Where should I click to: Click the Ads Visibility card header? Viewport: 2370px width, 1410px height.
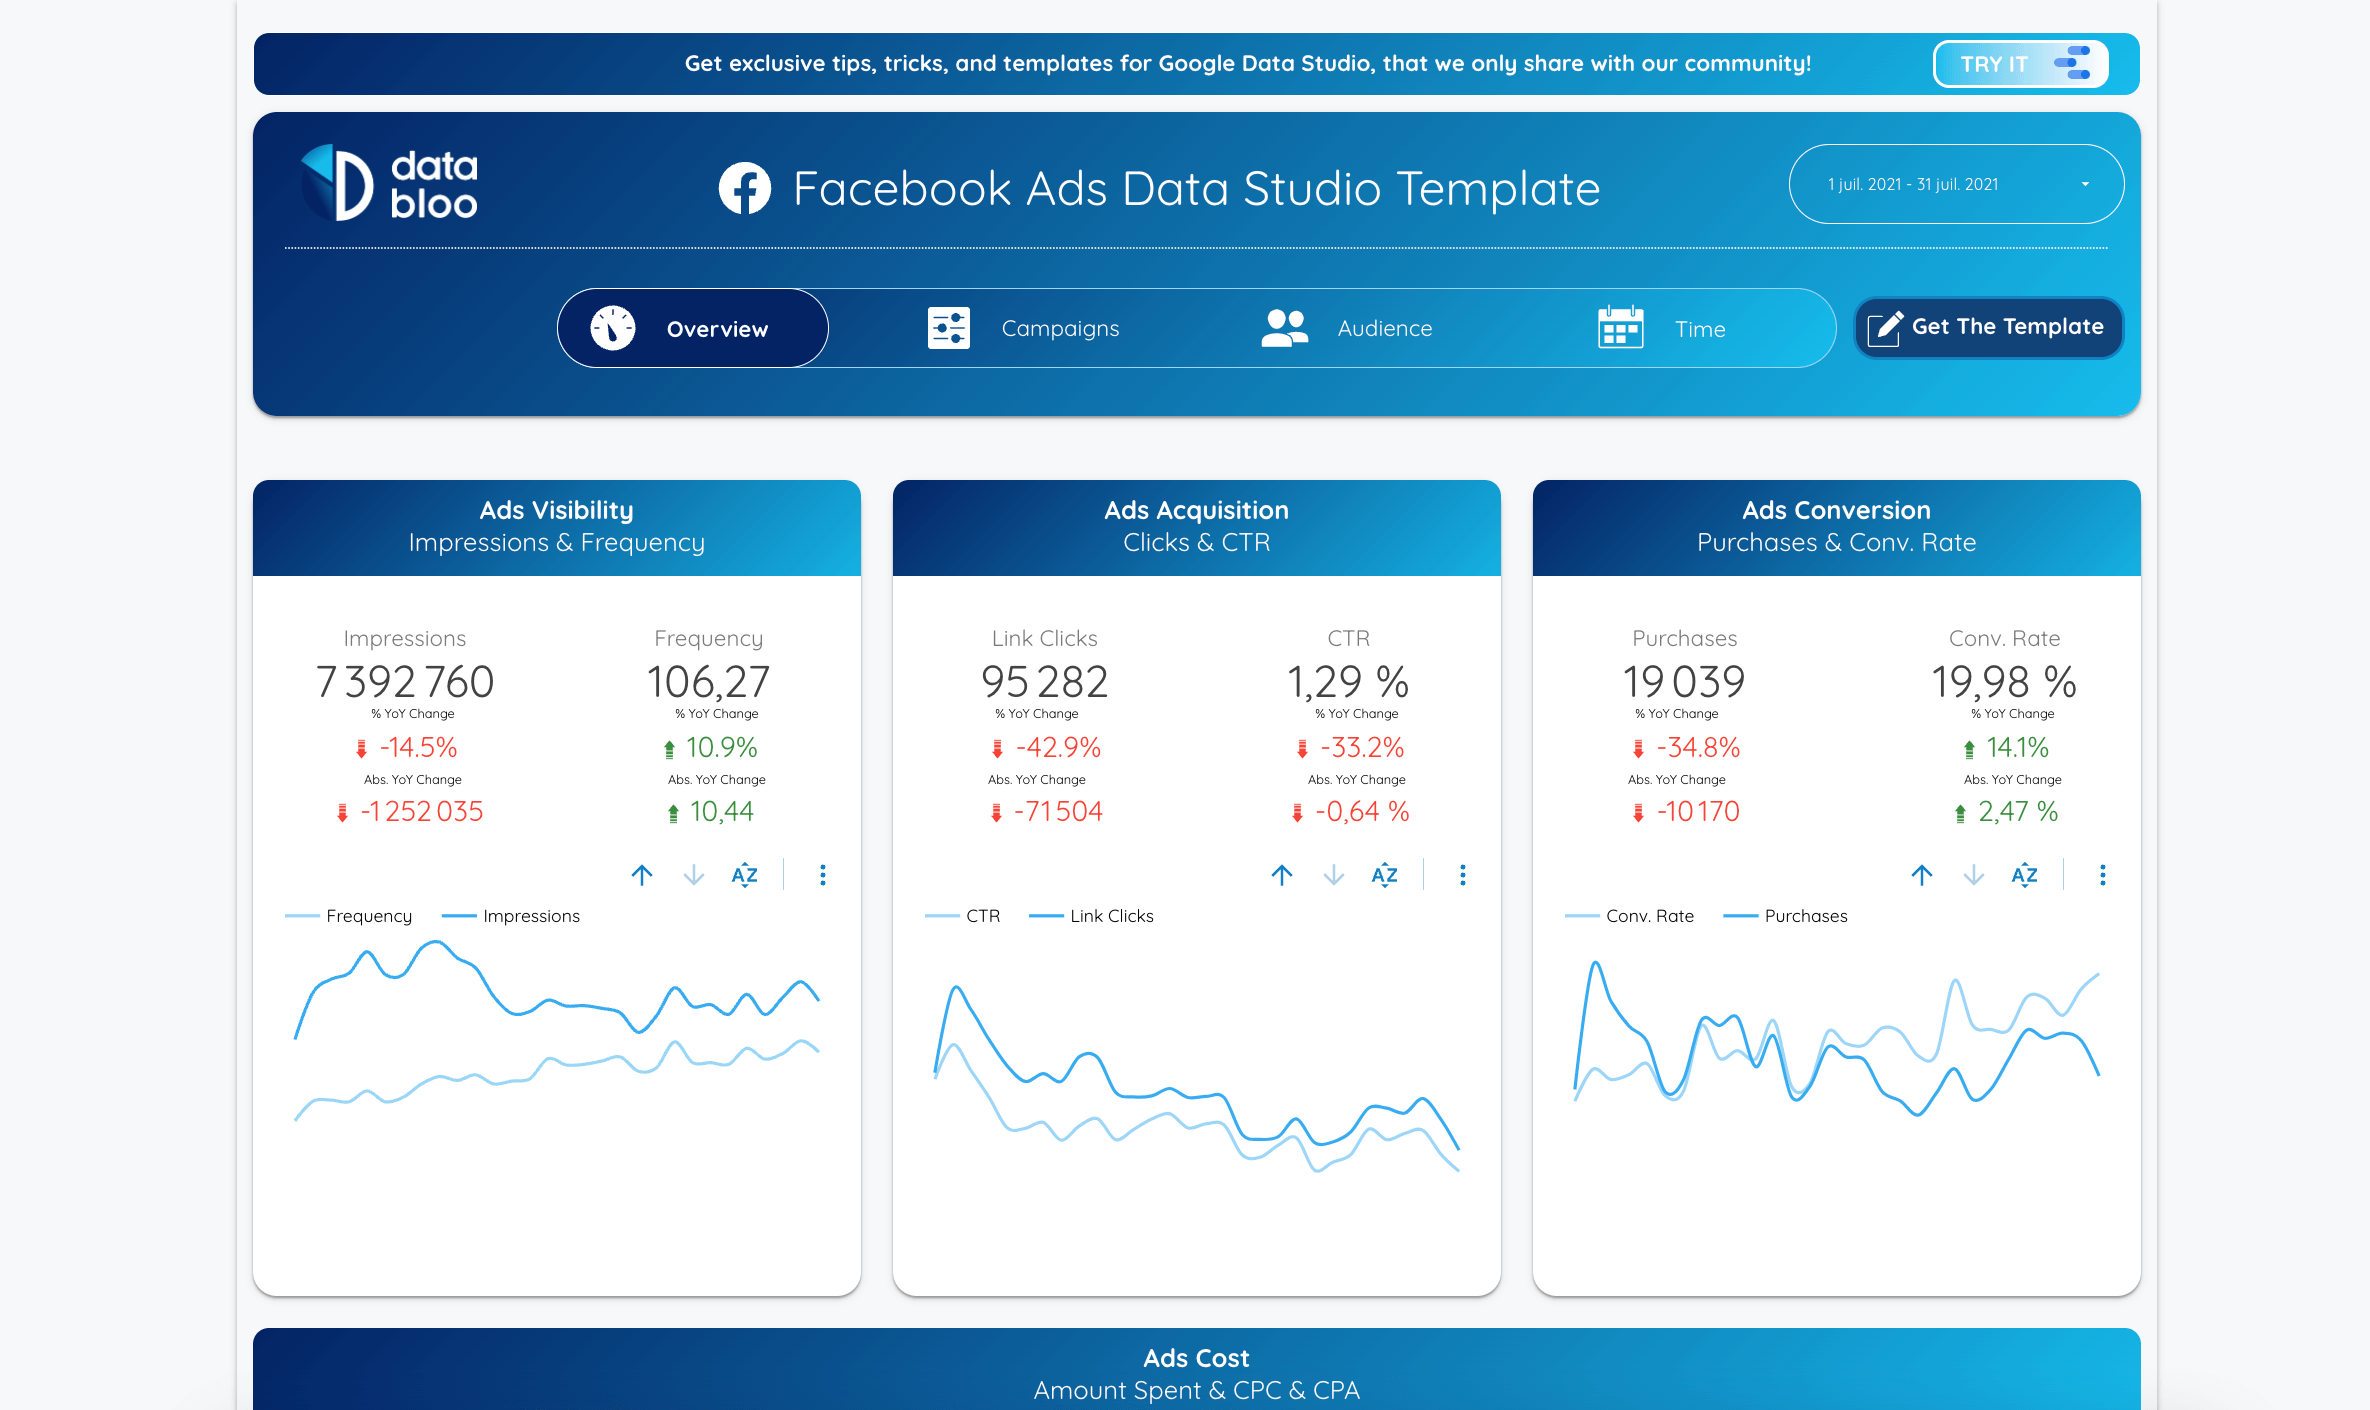click(557, 527)
